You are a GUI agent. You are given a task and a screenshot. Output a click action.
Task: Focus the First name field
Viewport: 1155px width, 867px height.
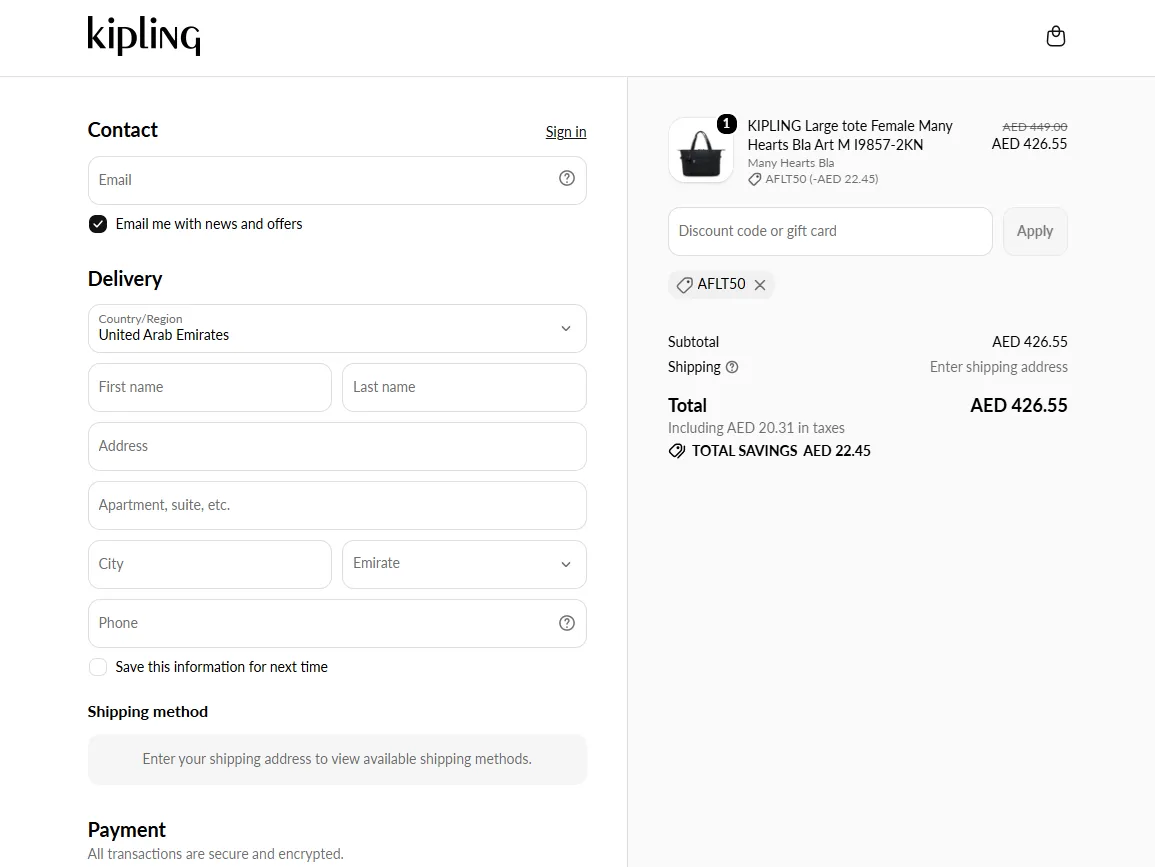tap(210, 387)
